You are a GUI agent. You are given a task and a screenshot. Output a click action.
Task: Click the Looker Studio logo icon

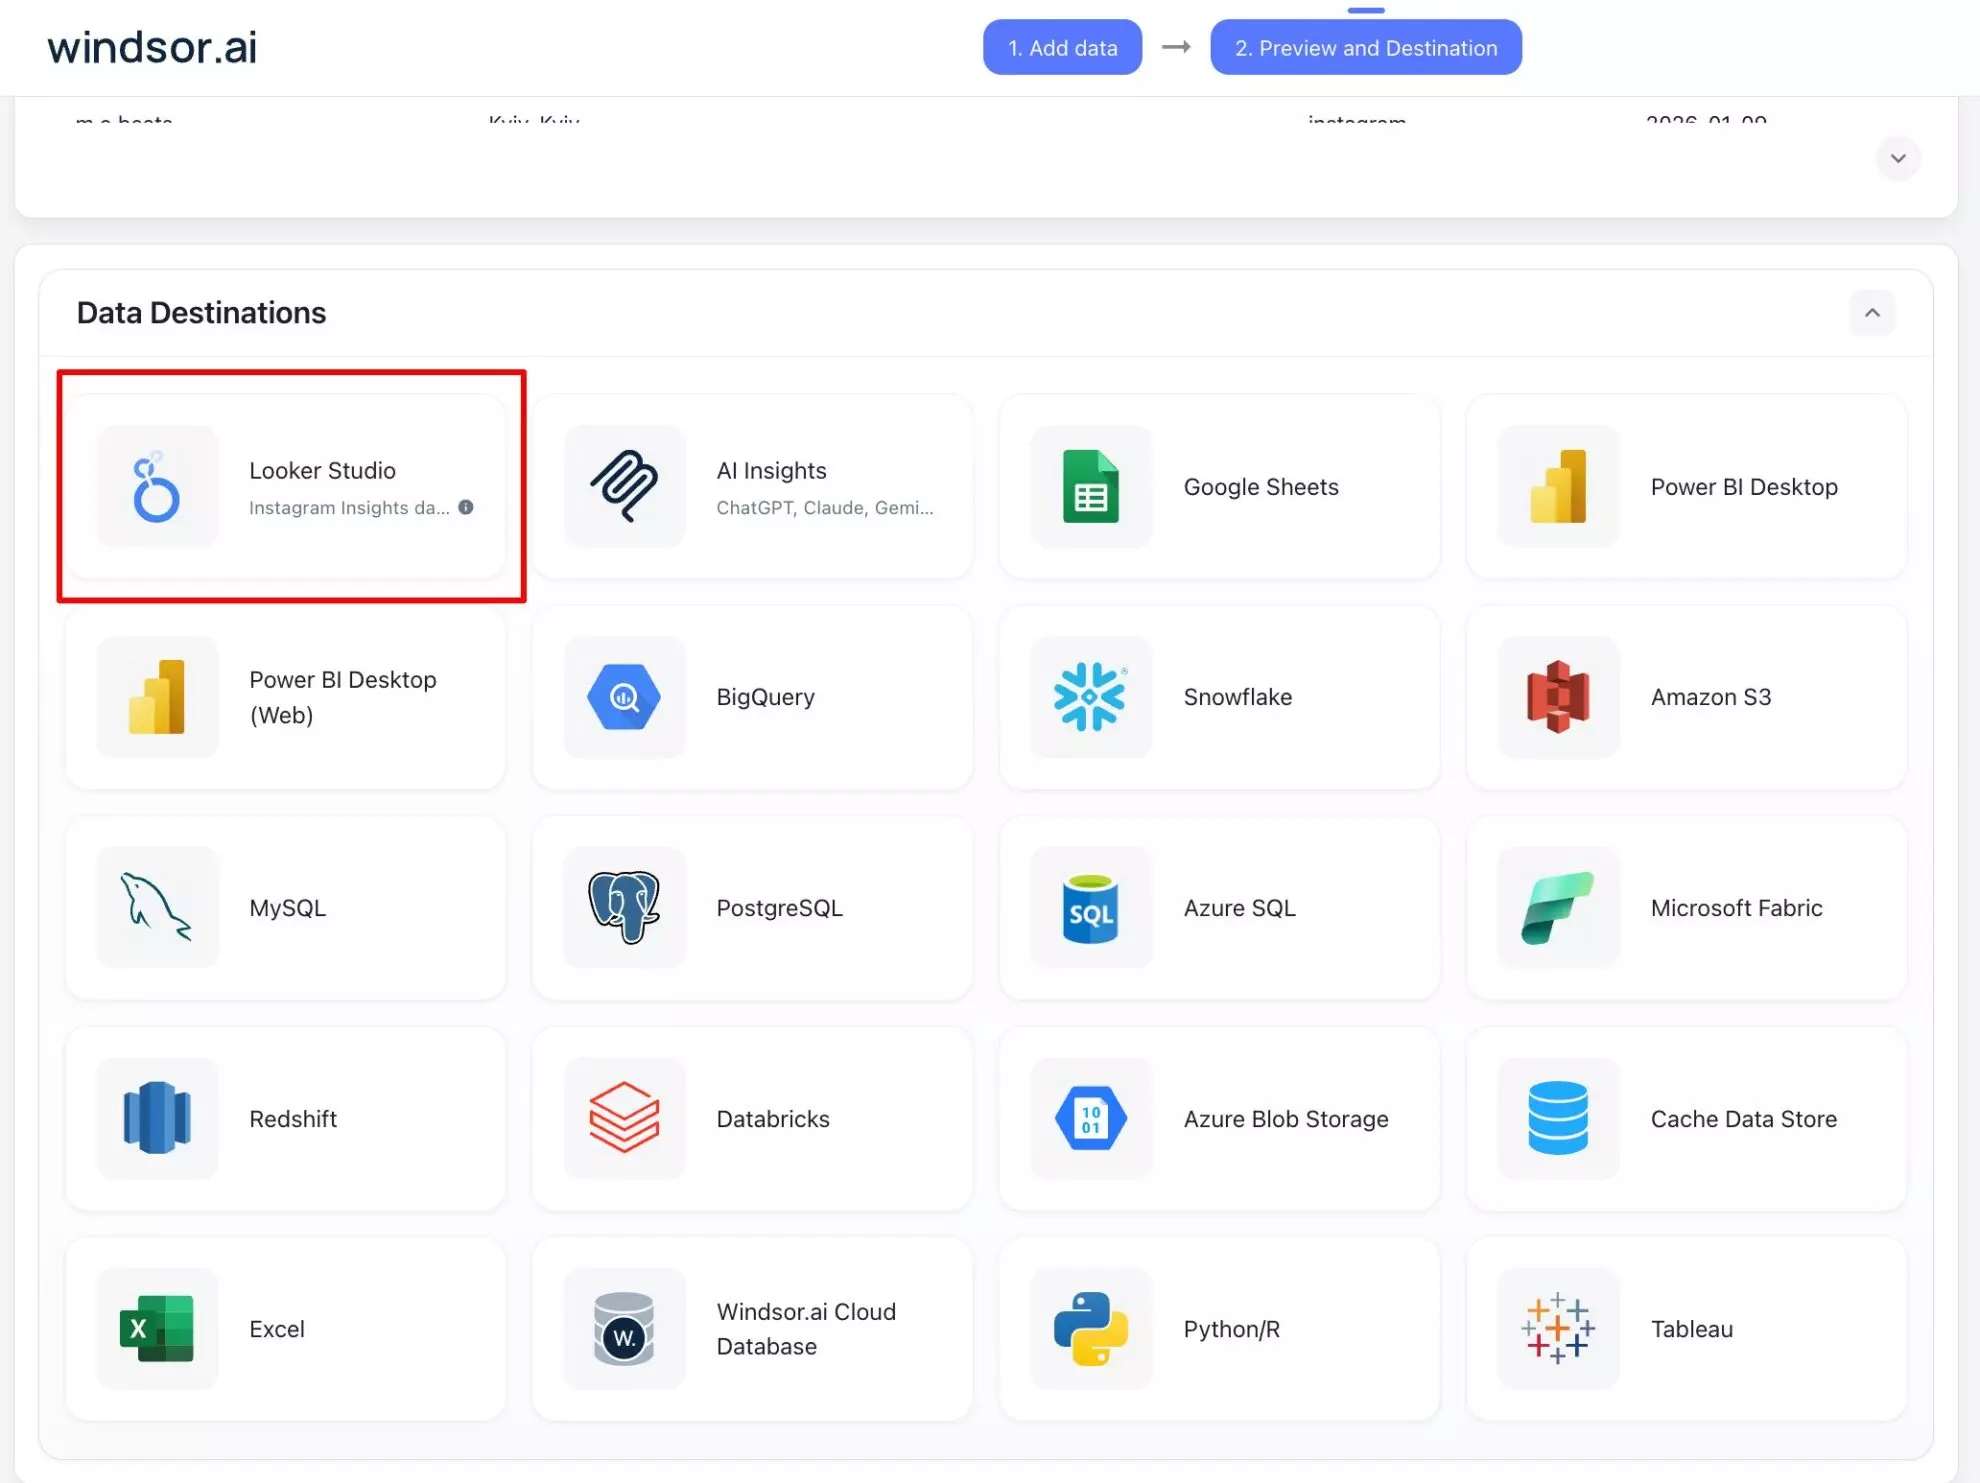pos(157,487)
